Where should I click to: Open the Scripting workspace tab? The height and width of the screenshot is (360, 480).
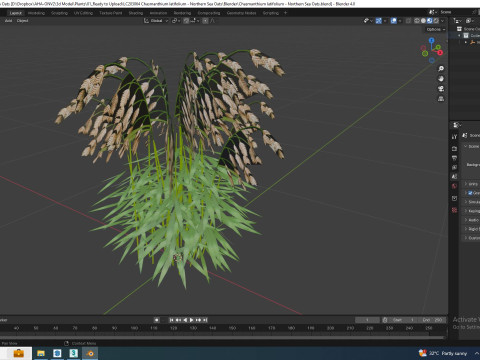(x=271, y=13)
